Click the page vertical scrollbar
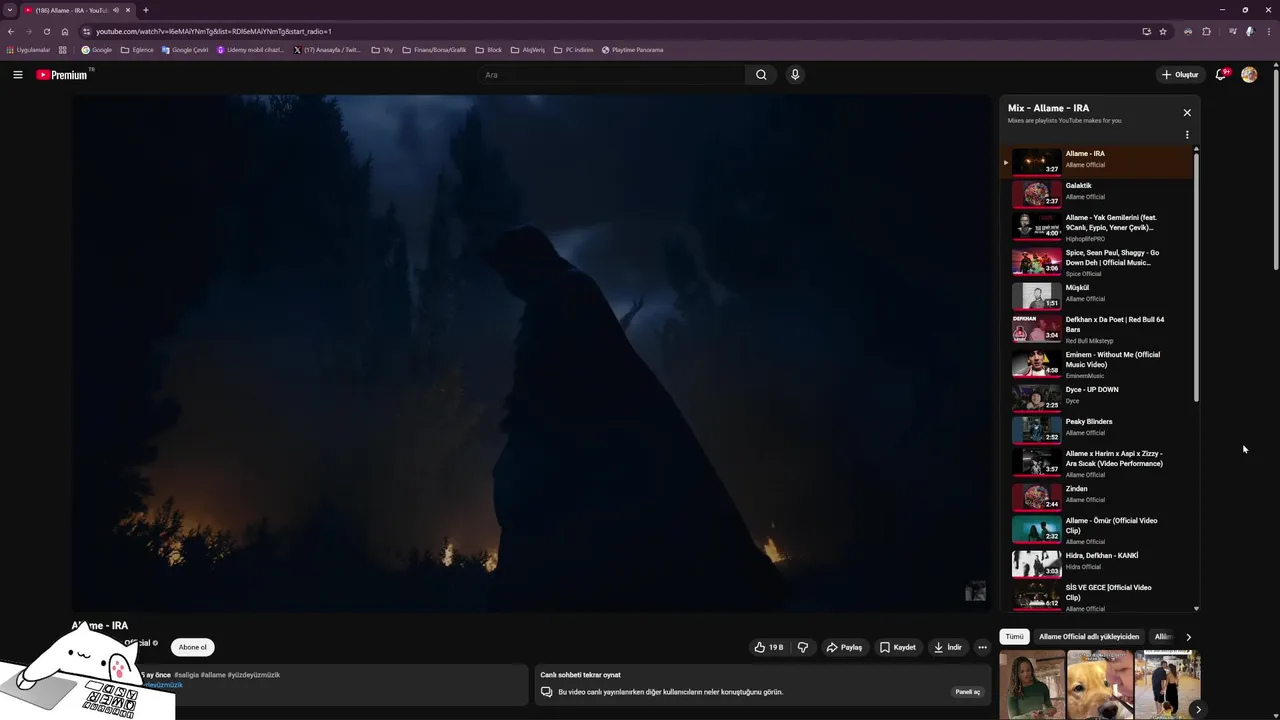The image size is (1280, 720). [x=1275, y=170]
